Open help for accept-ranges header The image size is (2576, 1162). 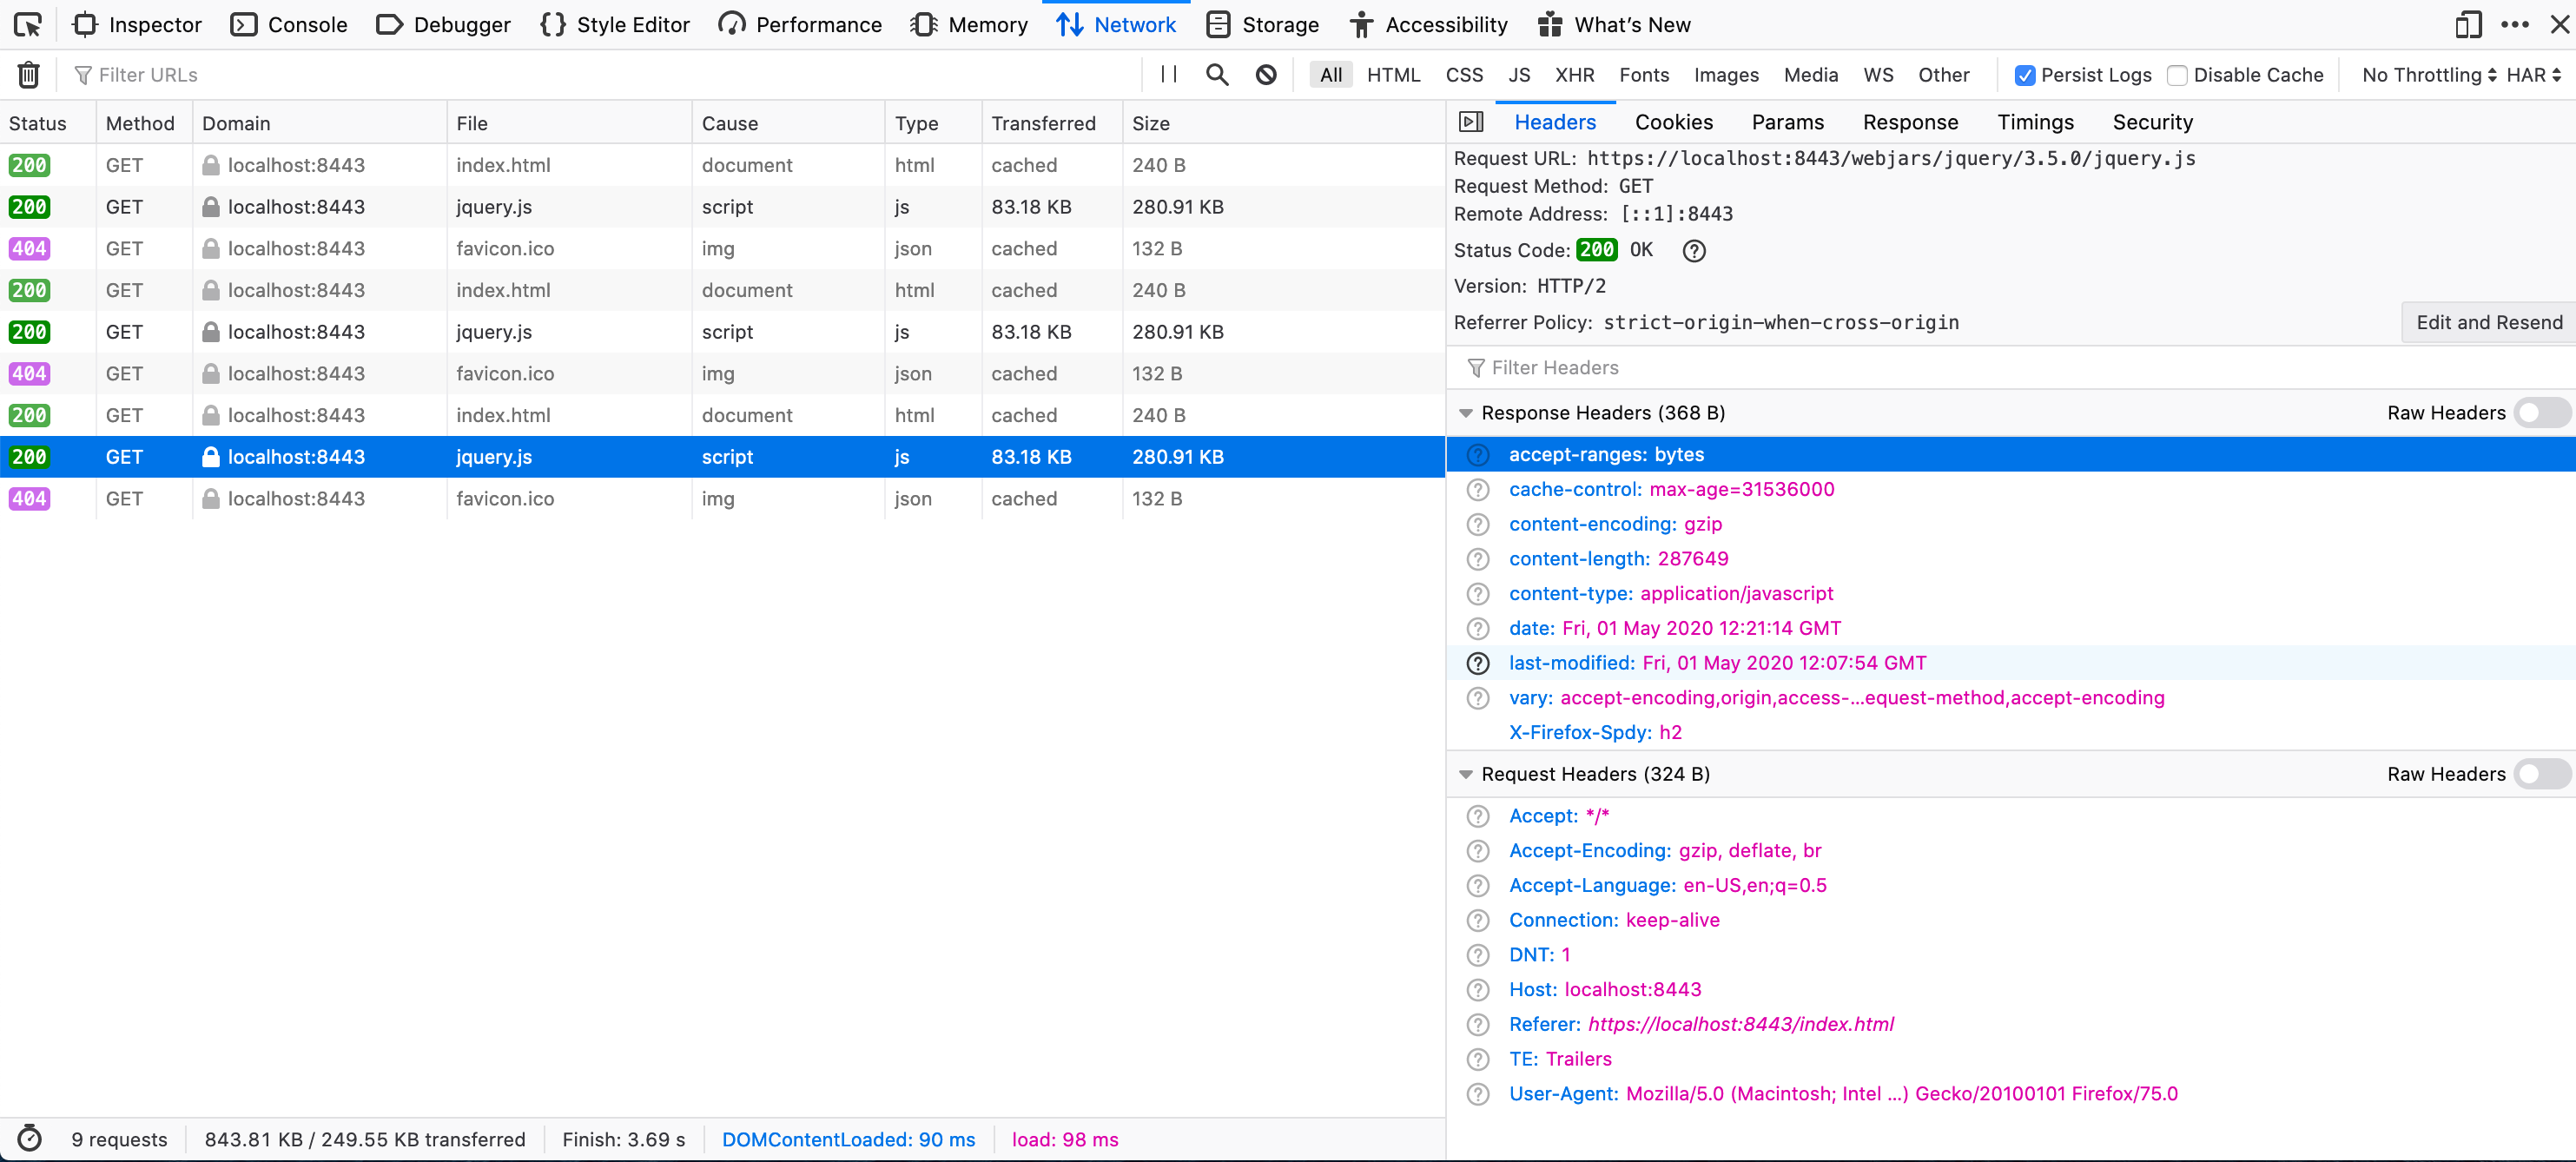click(1478, 455)
